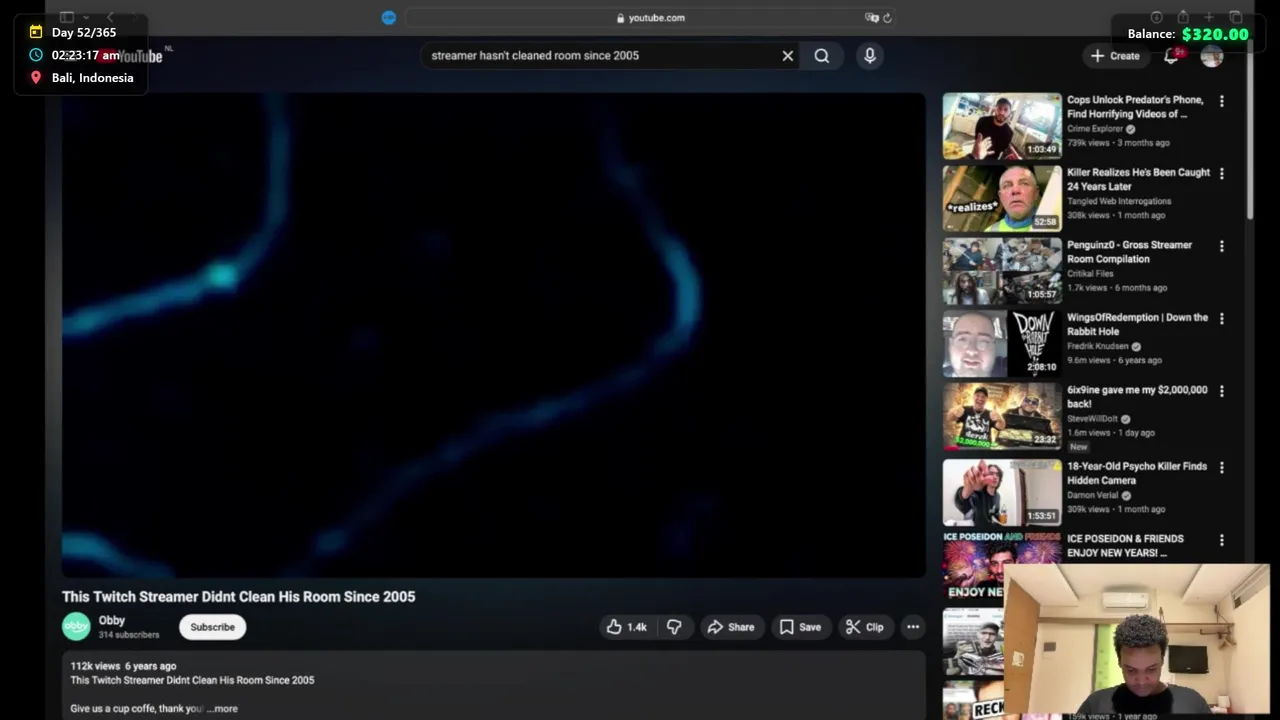The image size is (1280, 720).
Task: Open options menu for Cops Unlock Predator's Phone video
Action: (1221, 101)
